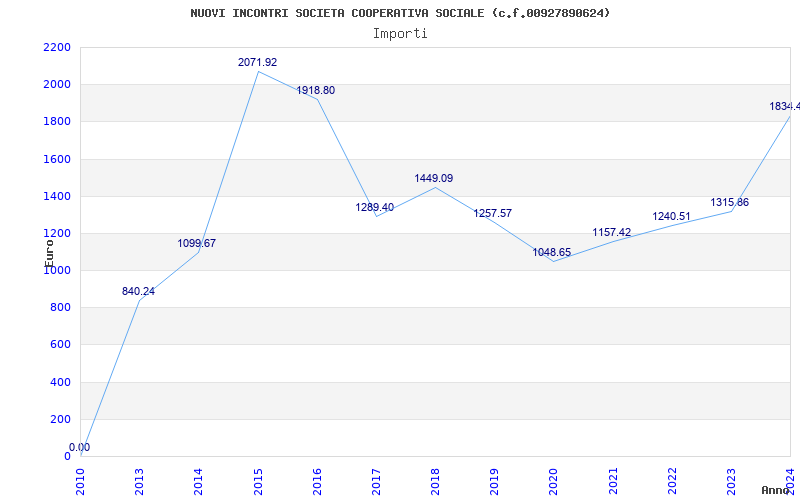Select the 0.00 data label
Viewport: 800px width, 500px height.
pyautogui.click(x=80, y=447)
